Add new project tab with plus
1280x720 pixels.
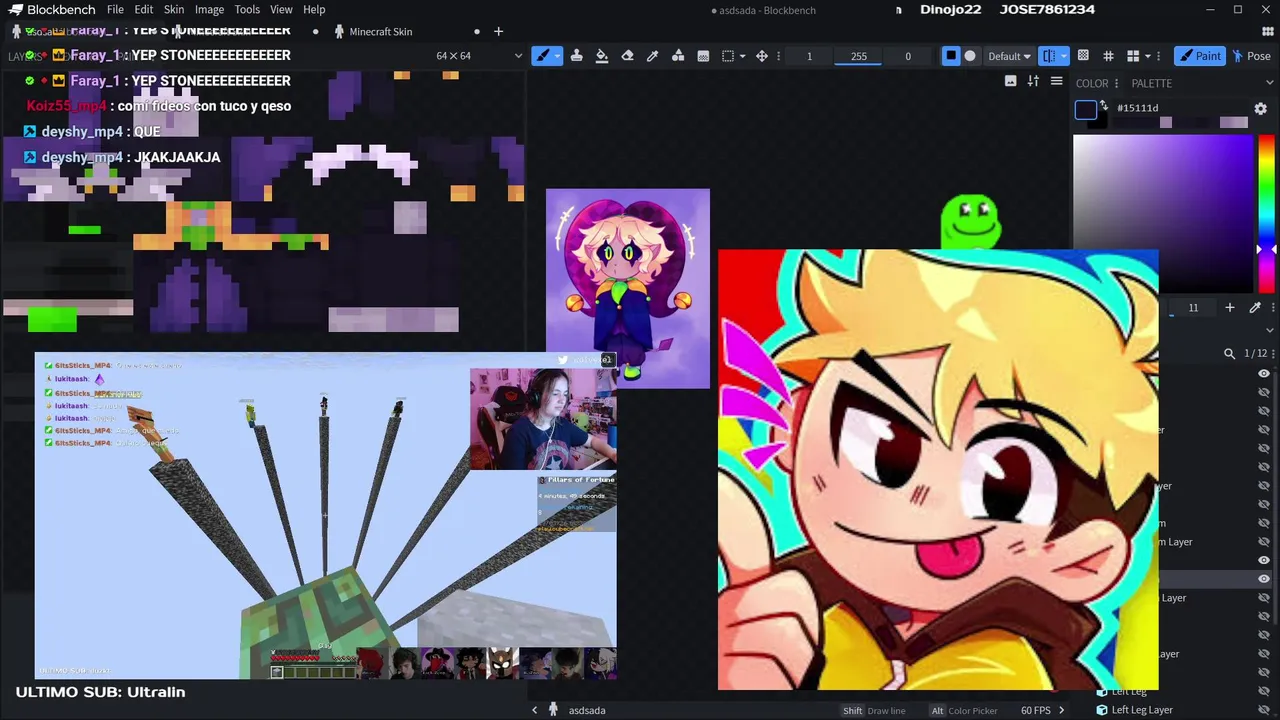[x=498, y=32]
